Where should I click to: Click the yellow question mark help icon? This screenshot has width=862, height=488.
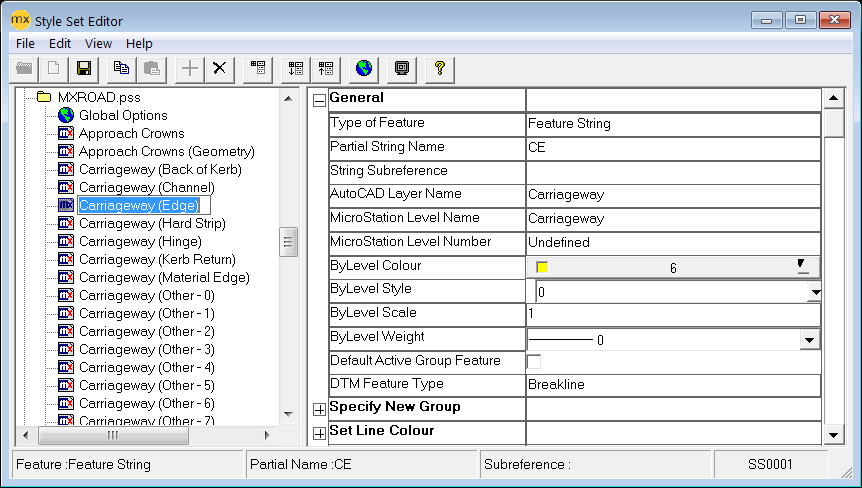439,69
